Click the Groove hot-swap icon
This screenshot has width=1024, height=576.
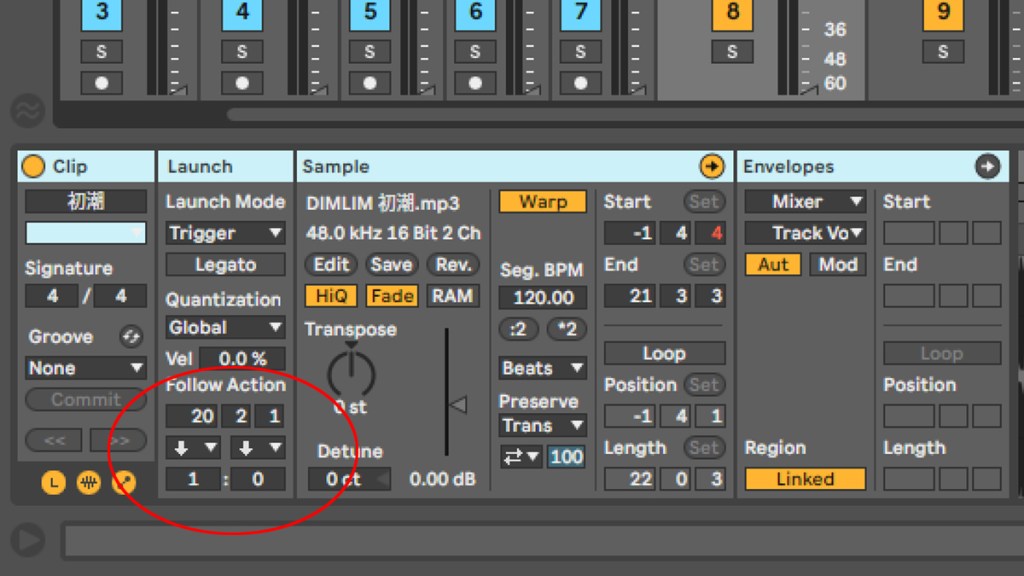(x=130, y=337)
